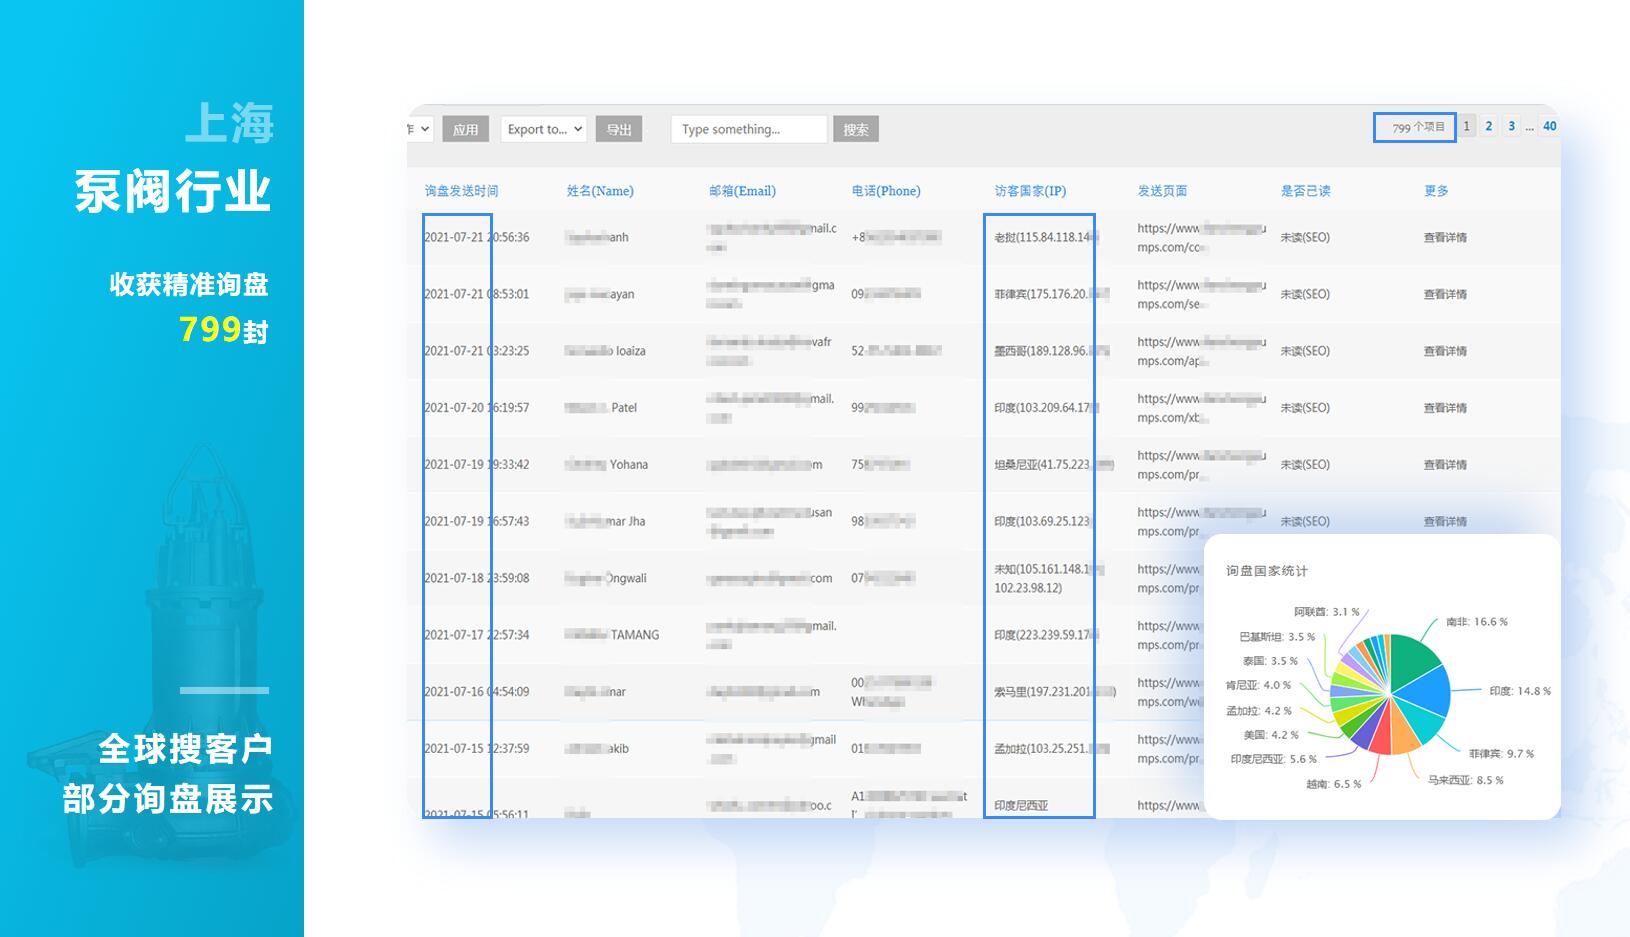Click the 印度尼西亚: 5.6 % pie chart label
The height and width of the screenshot is (937, 1630).
1273,759
